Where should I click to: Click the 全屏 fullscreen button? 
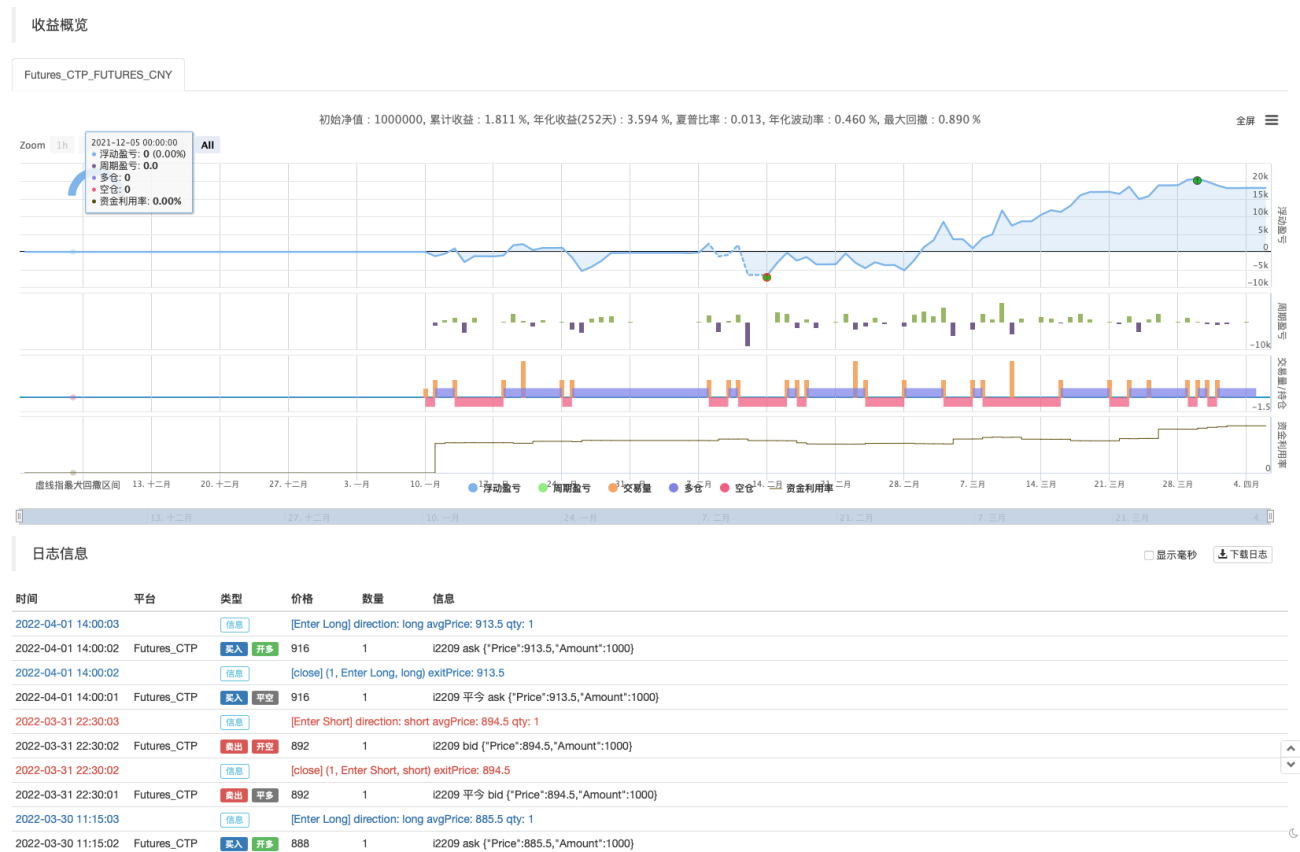pyautogui.click(x=1245, y=120)
